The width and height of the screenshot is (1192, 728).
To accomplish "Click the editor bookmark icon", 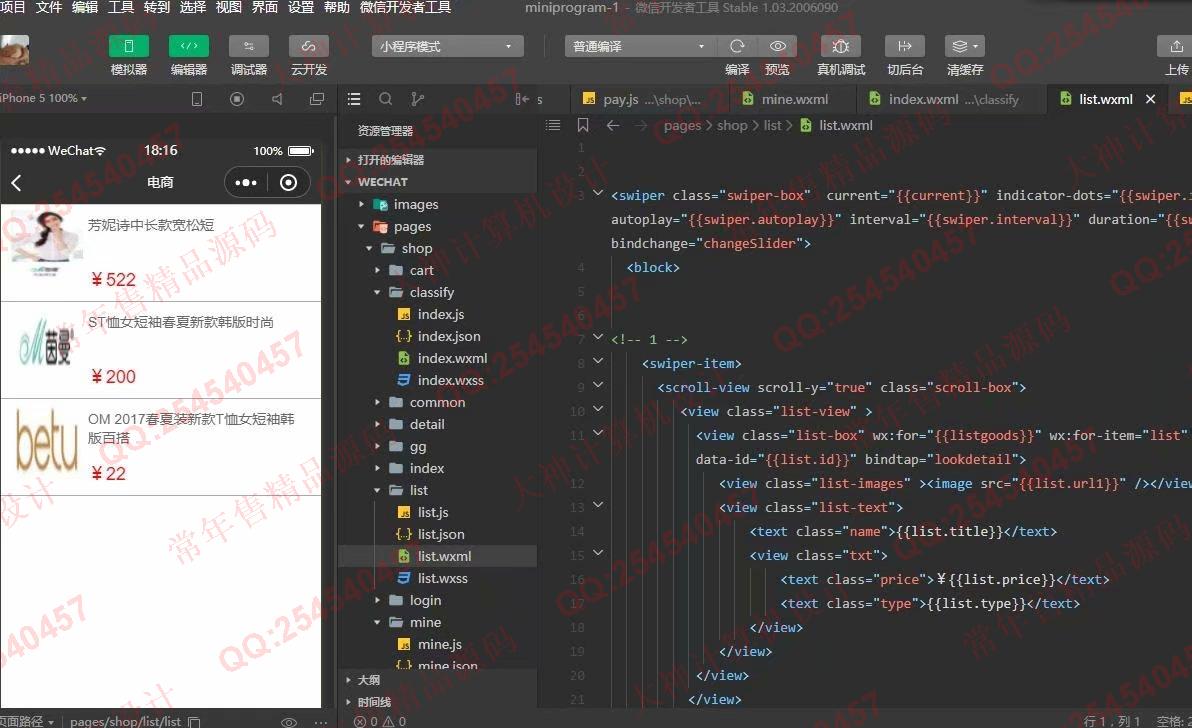I will click(x=583, y=125).
